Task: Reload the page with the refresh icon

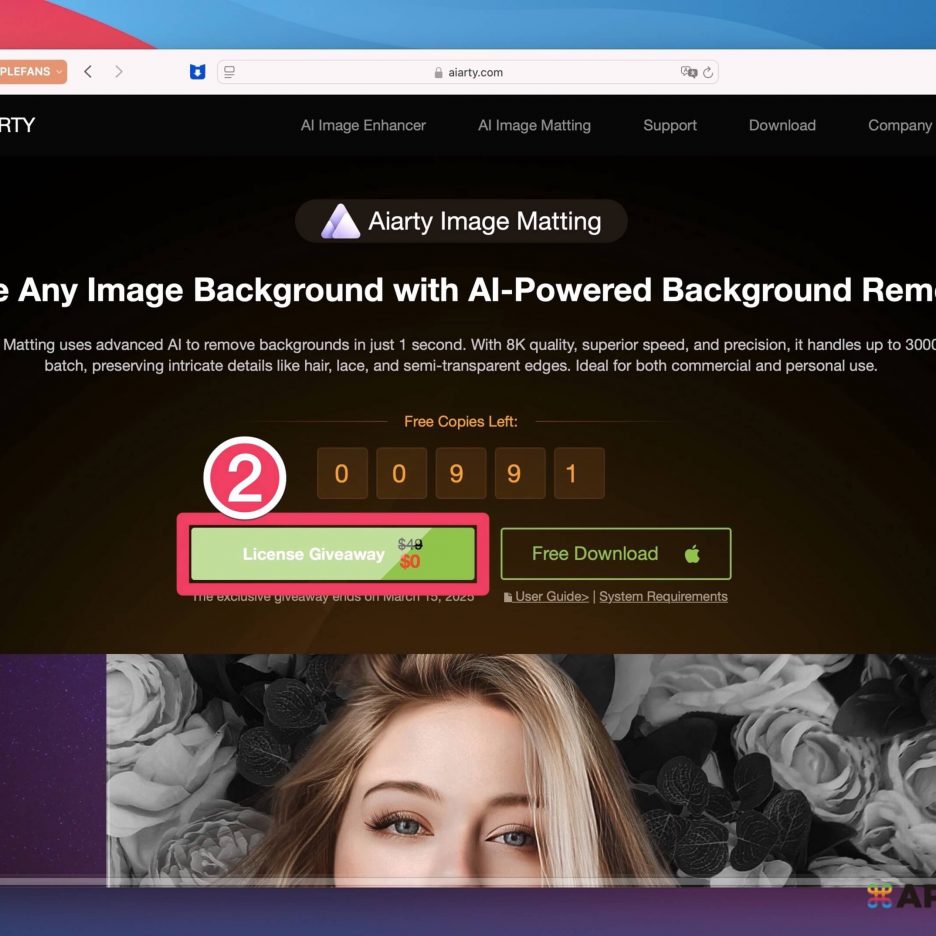Action: pos(708,72)
